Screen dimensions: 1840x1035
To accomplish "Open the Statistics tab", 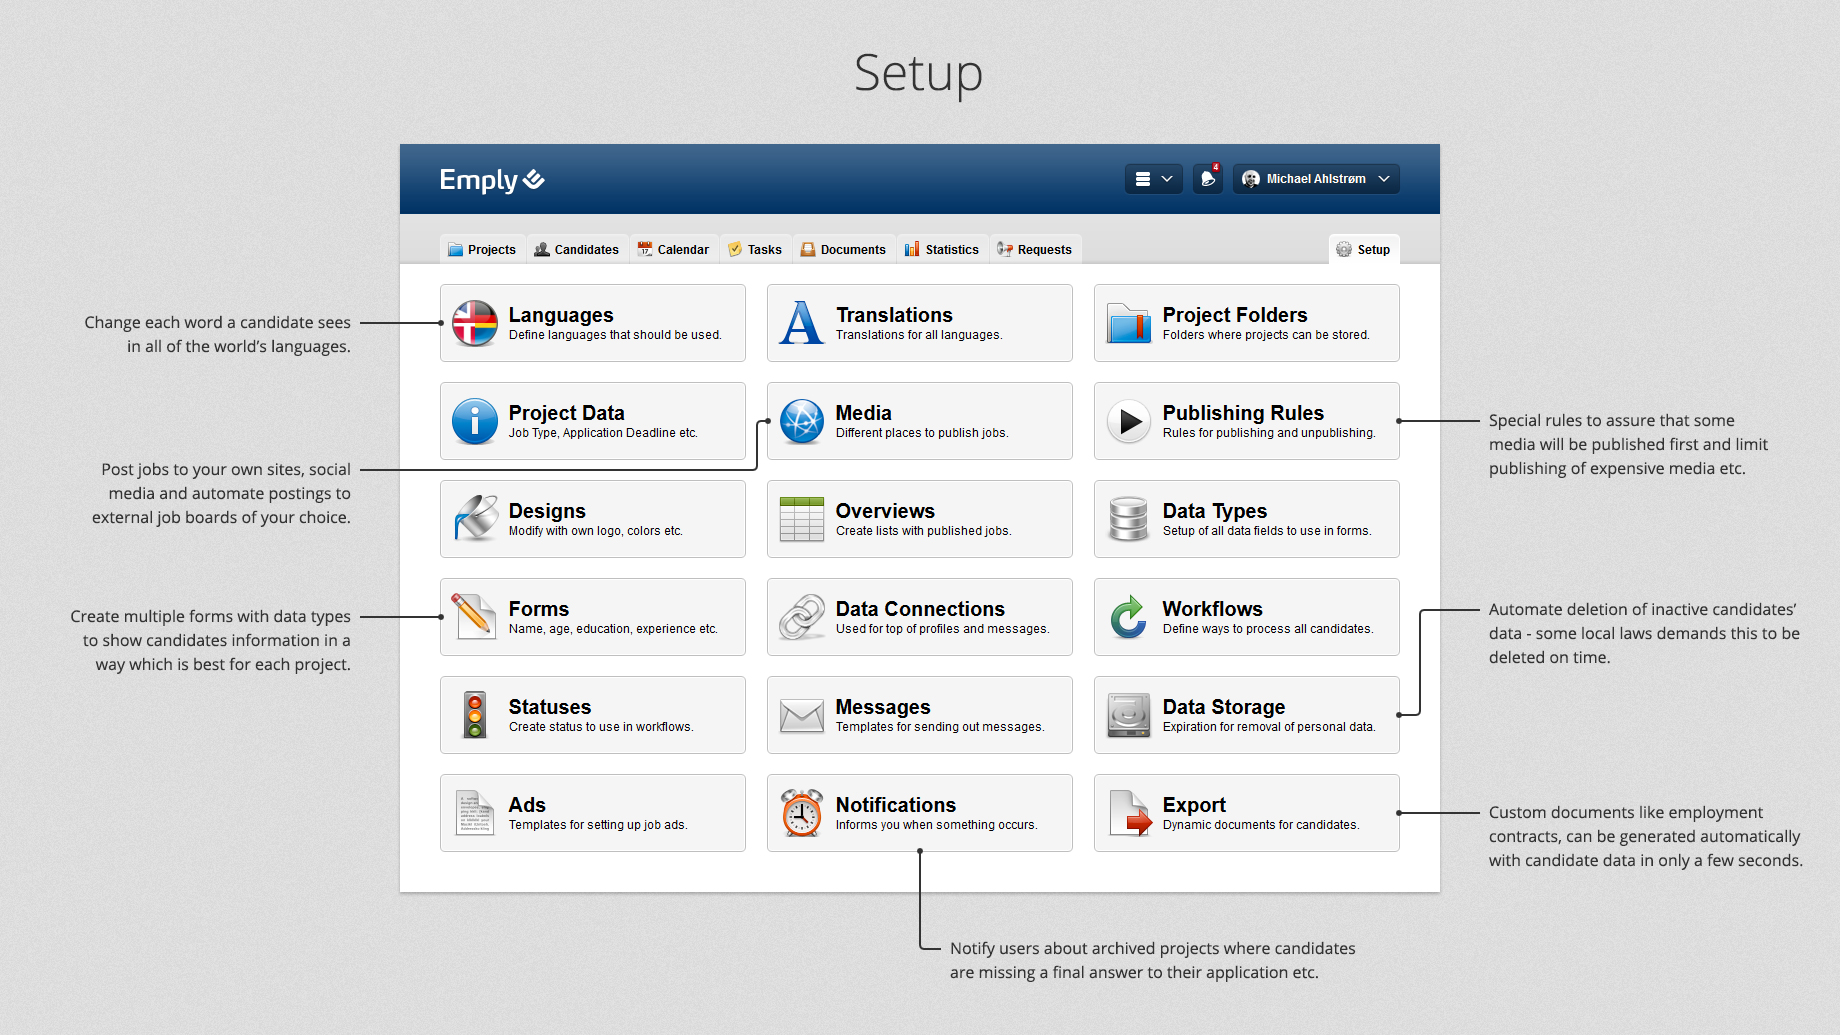I will 942,250.
